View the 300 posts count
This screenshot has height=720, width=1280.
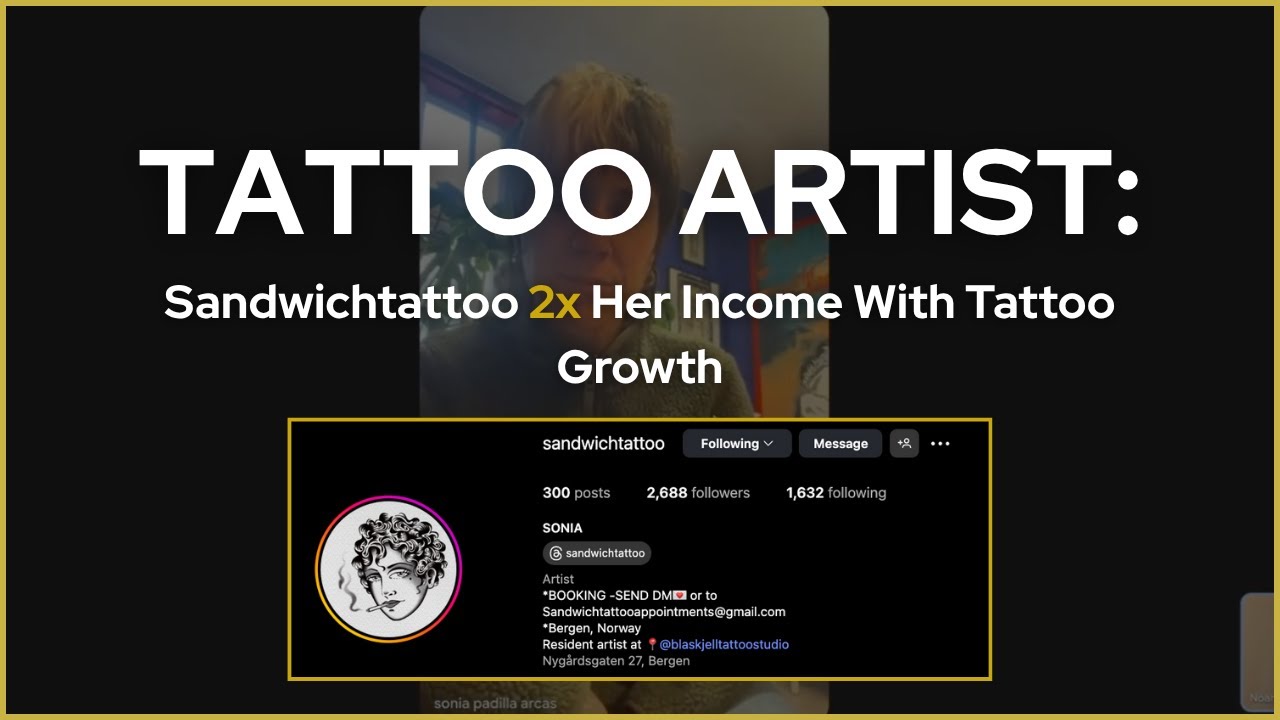click(x=576, y=492)
